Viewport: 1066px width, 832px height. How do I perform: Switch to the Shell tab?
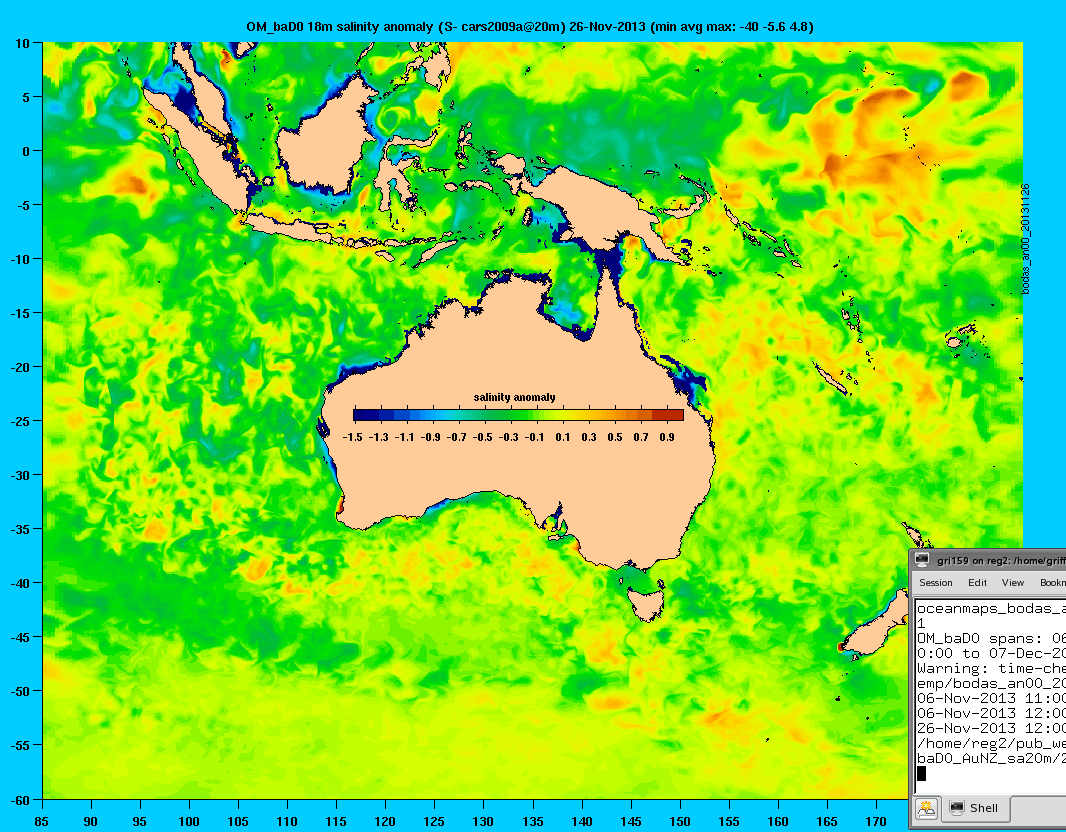coord(975,808)
